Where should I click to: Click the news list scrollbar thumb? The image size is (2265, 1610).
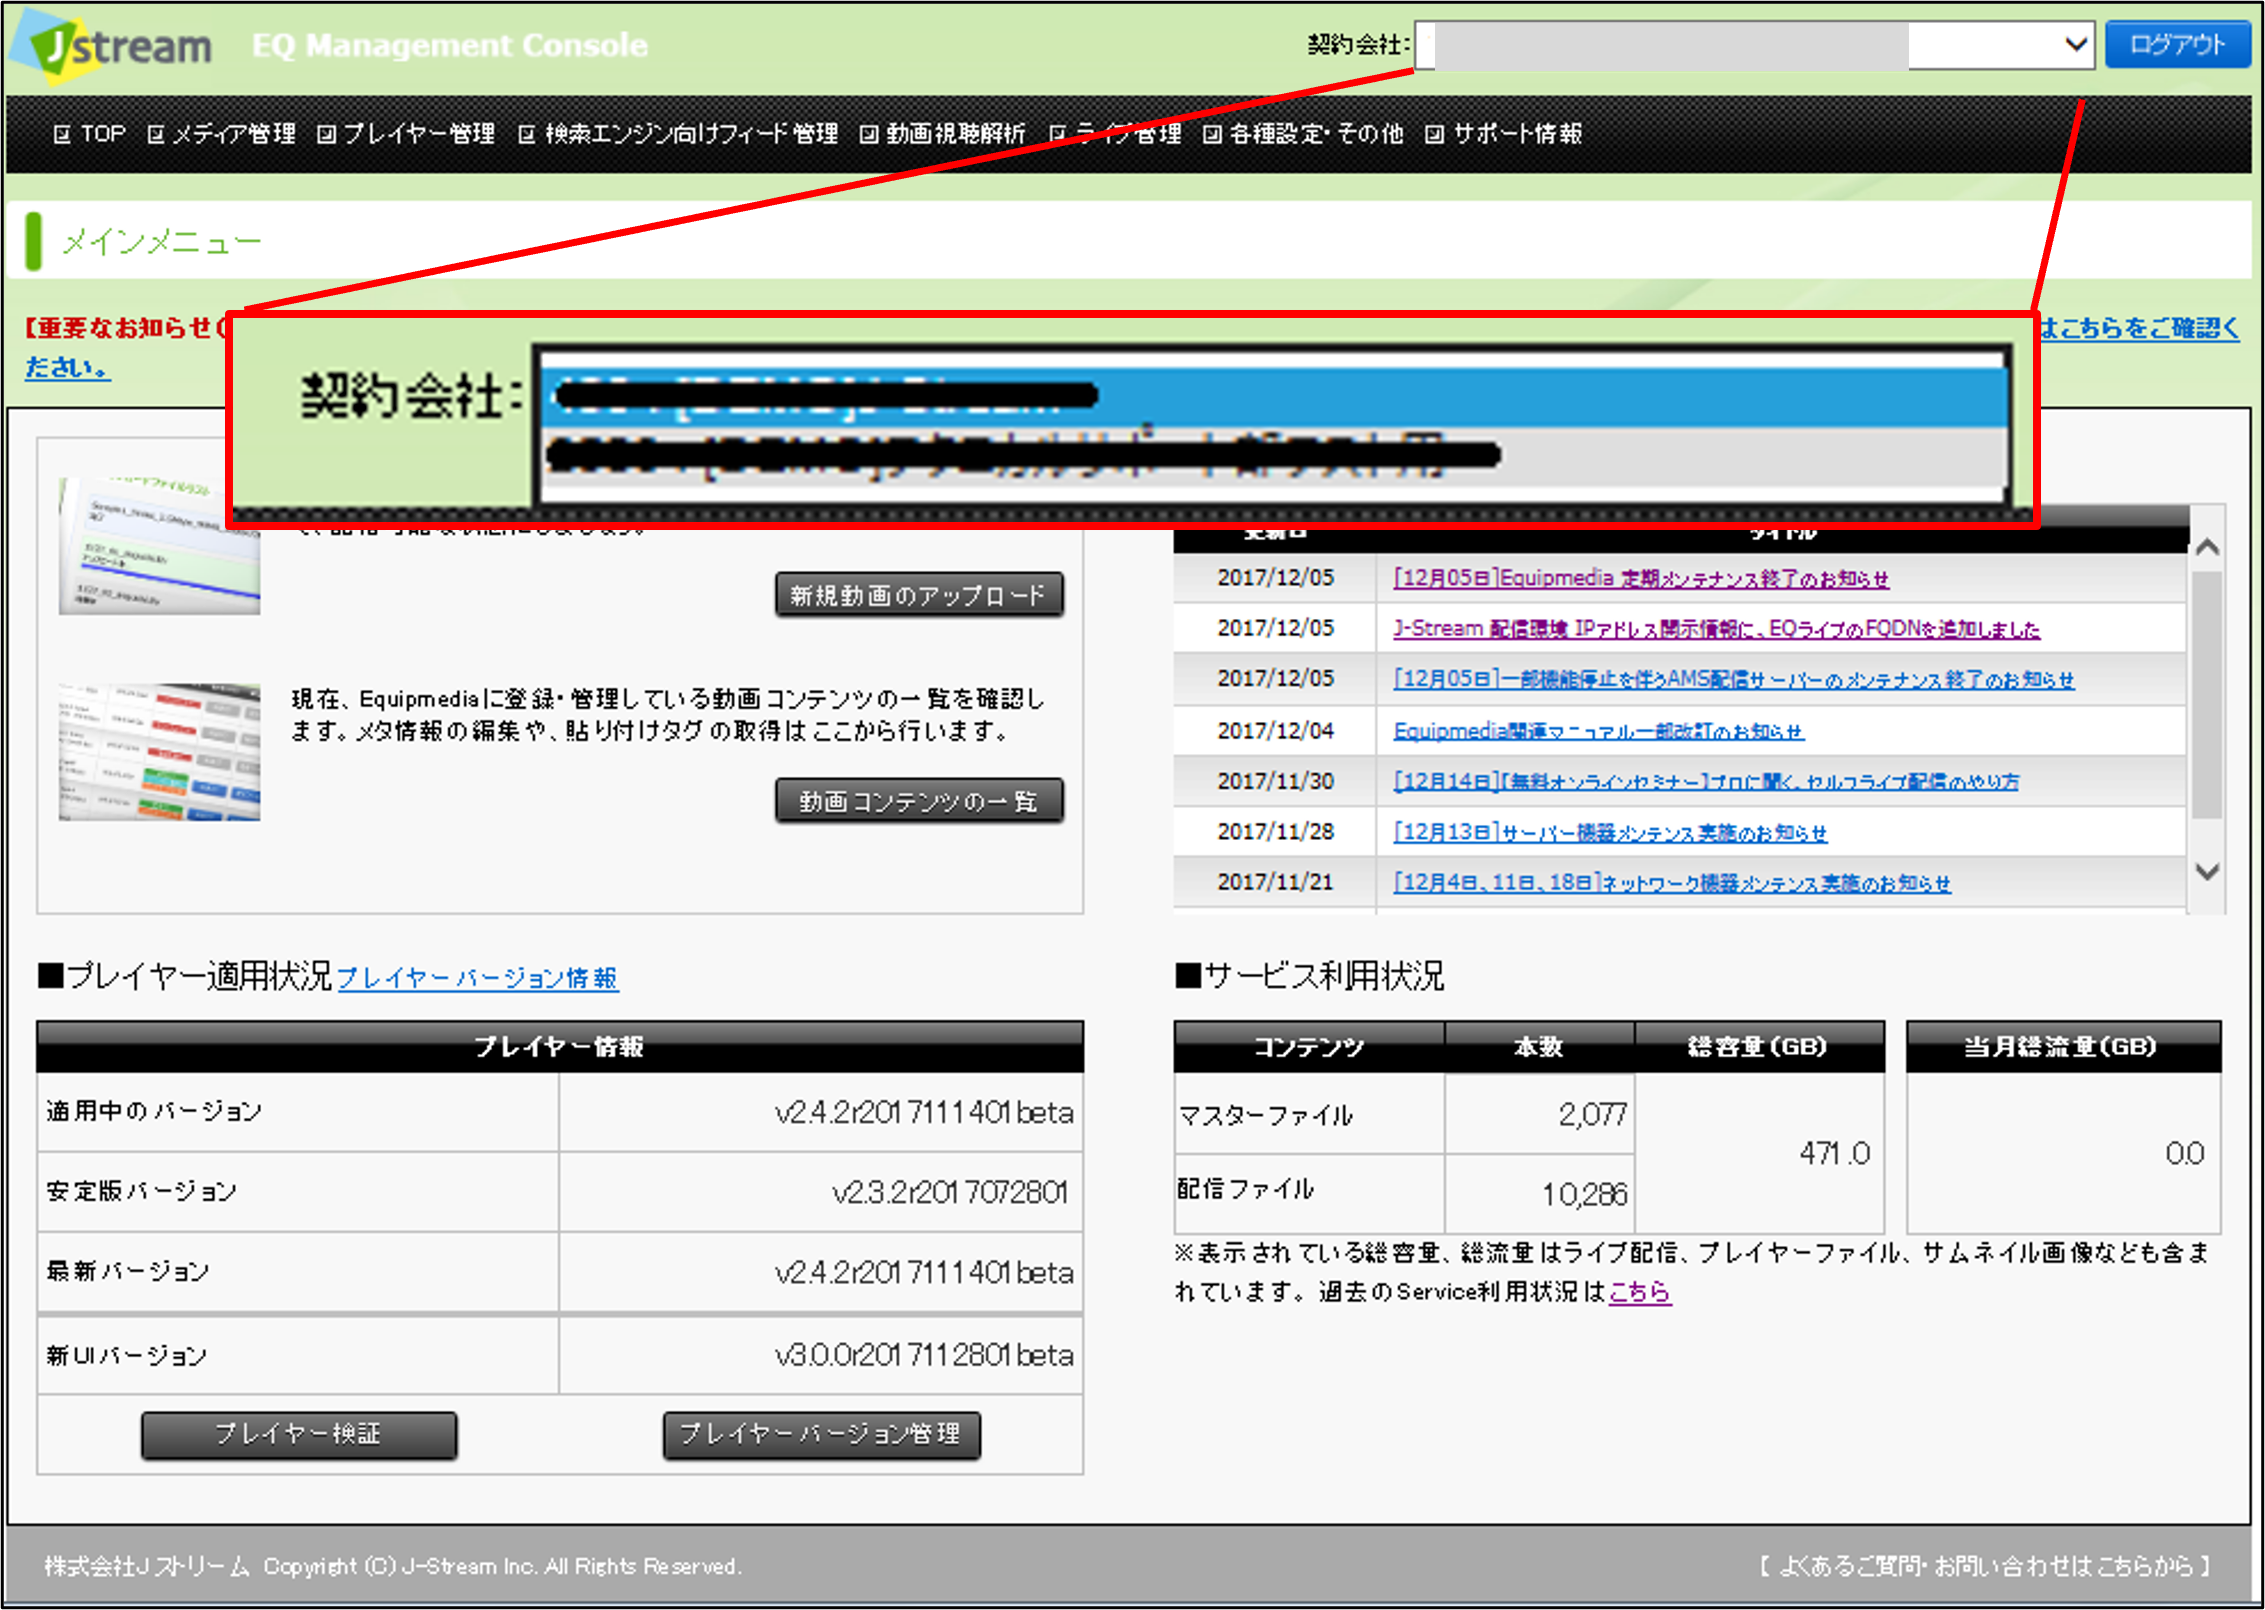click(2207, 695)
